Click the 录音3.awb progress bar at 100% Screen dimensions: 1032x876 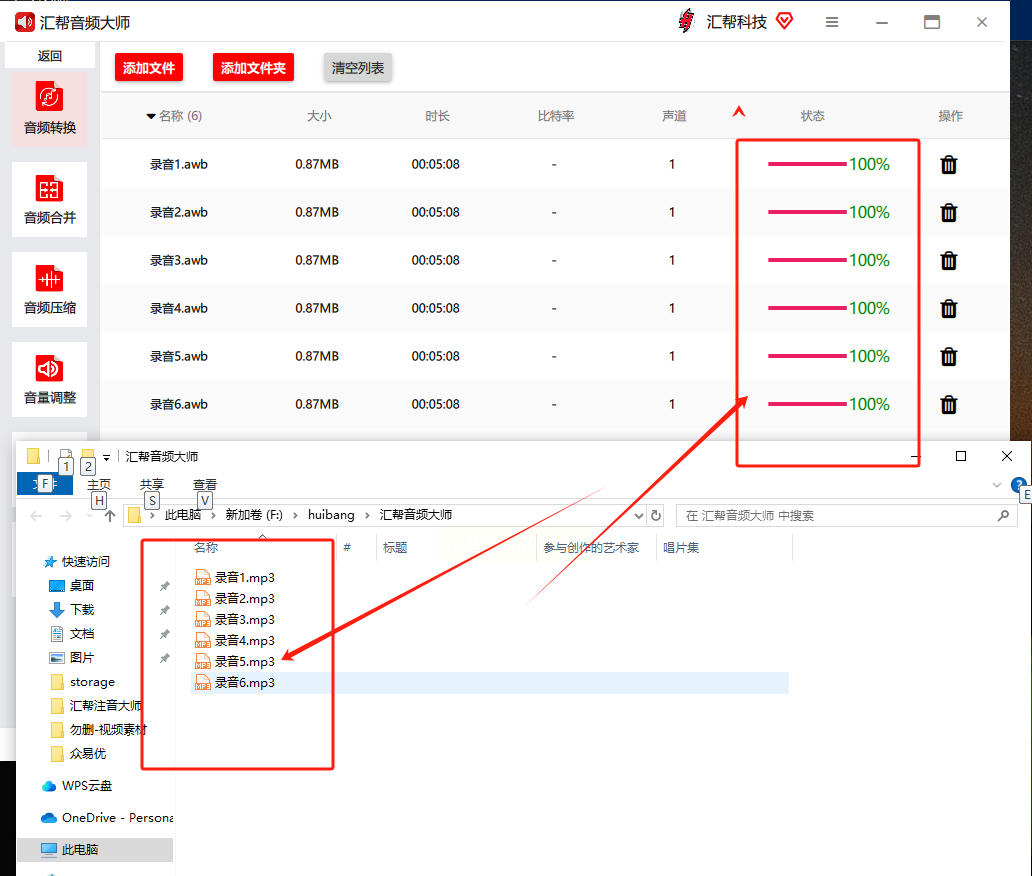coord(807,260)
